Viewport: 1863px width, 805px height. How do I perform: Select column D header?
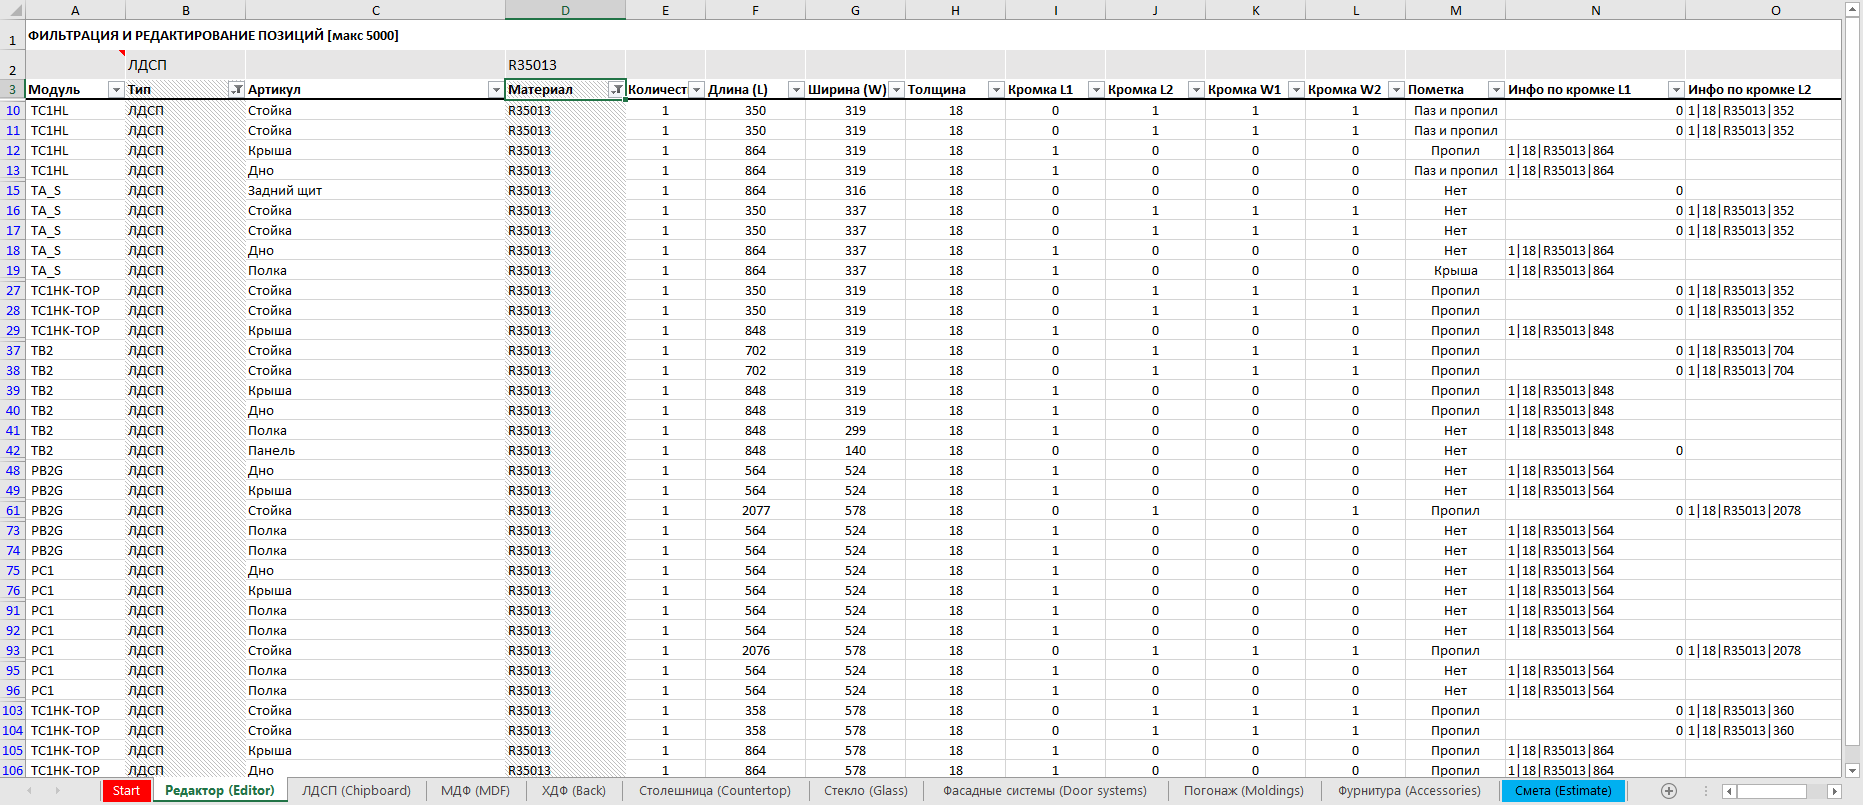tap(565, 10)
